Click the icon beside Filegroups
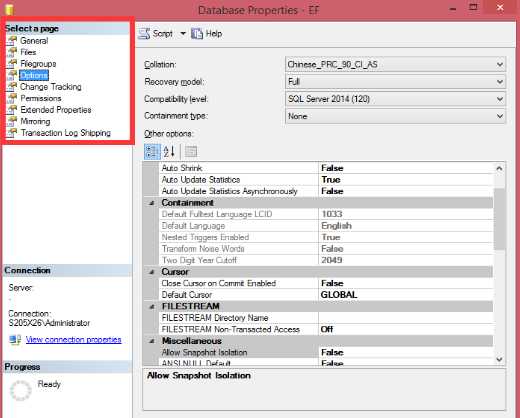The image size is (520, 418). (12, 64)
